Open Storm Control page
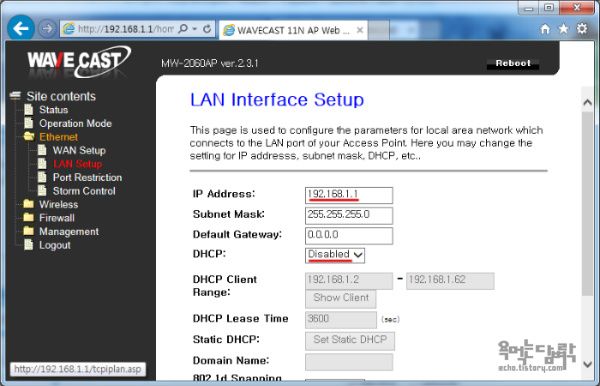Viewport: 600px width, 386px height. click(x=84, y=191)
